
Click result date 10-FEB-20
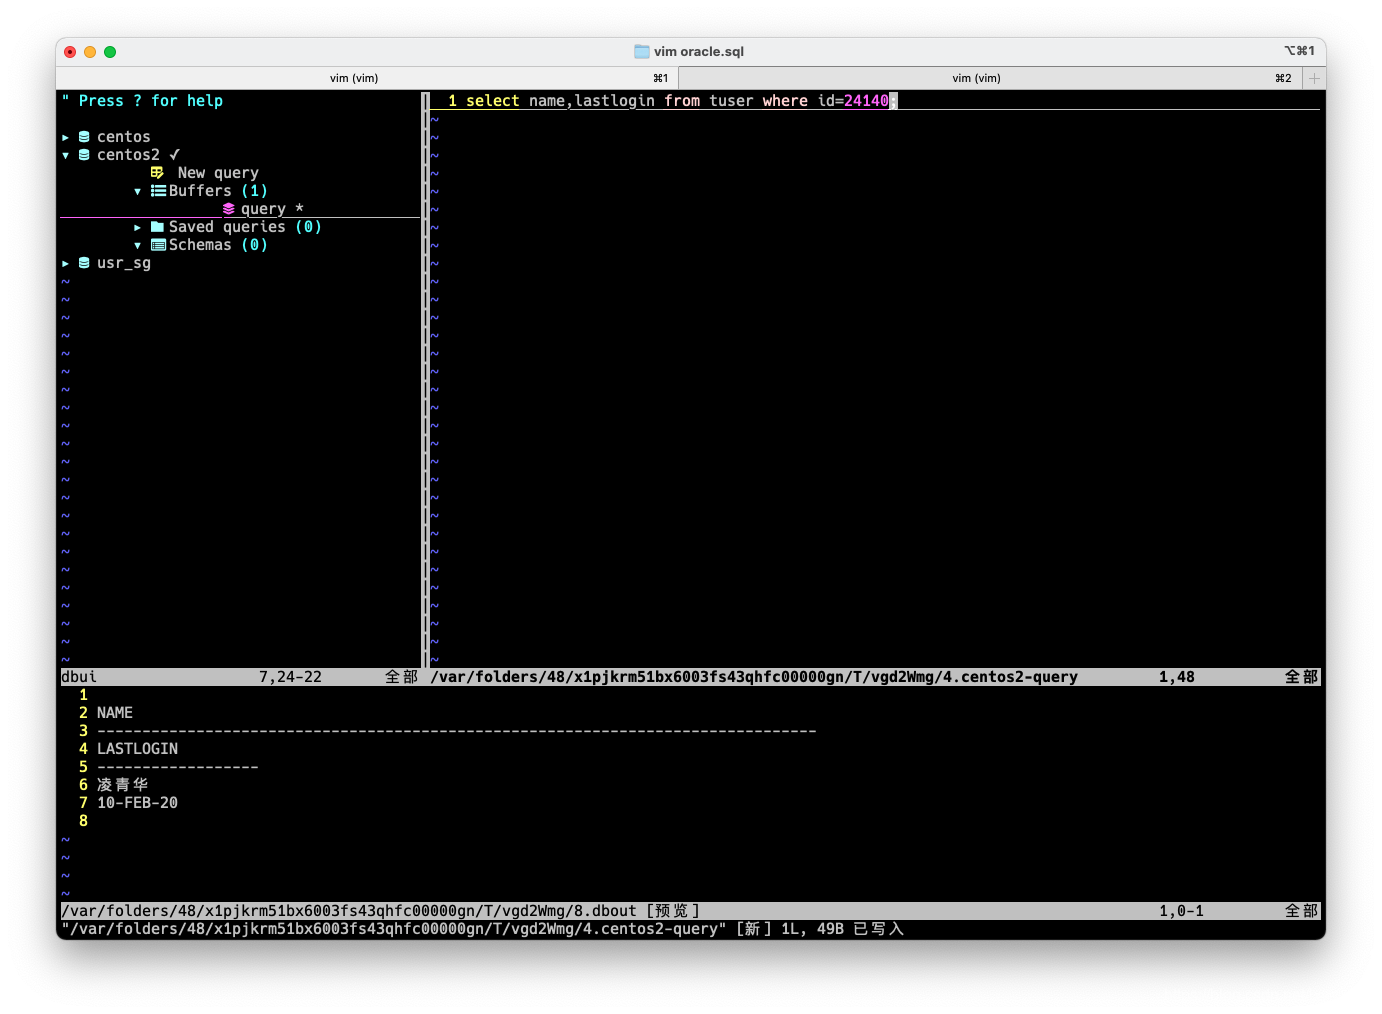[137, 803]
